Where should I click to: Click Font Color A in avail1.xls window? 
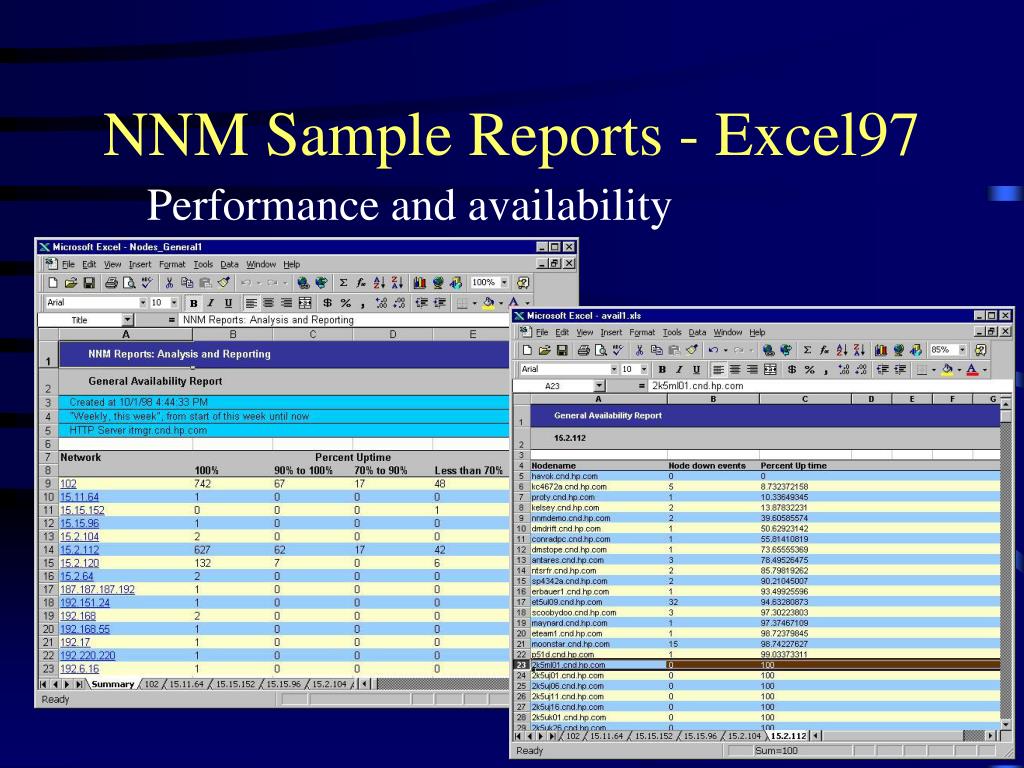click(972, 370)
